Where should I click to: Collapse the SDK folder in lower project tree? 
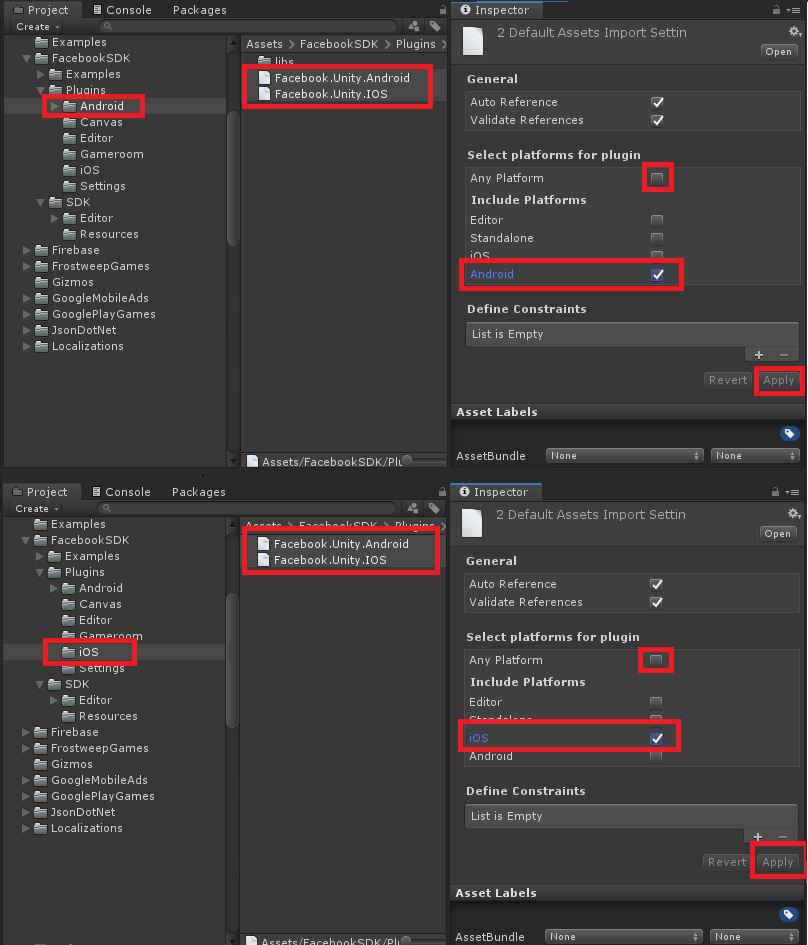(x=39, y=684)
